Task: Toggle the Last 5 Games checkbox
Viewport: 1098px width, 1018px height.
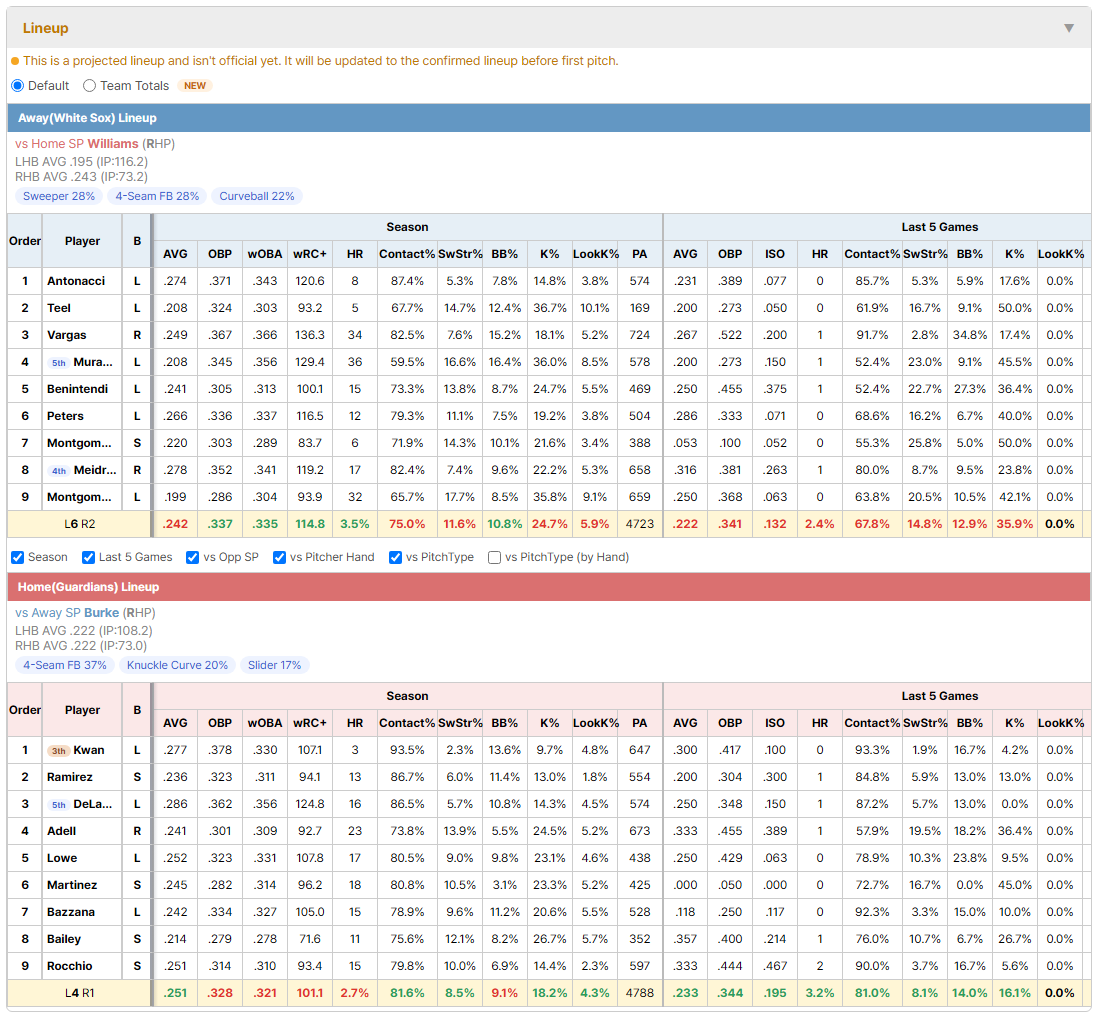Action: (88, 557)
